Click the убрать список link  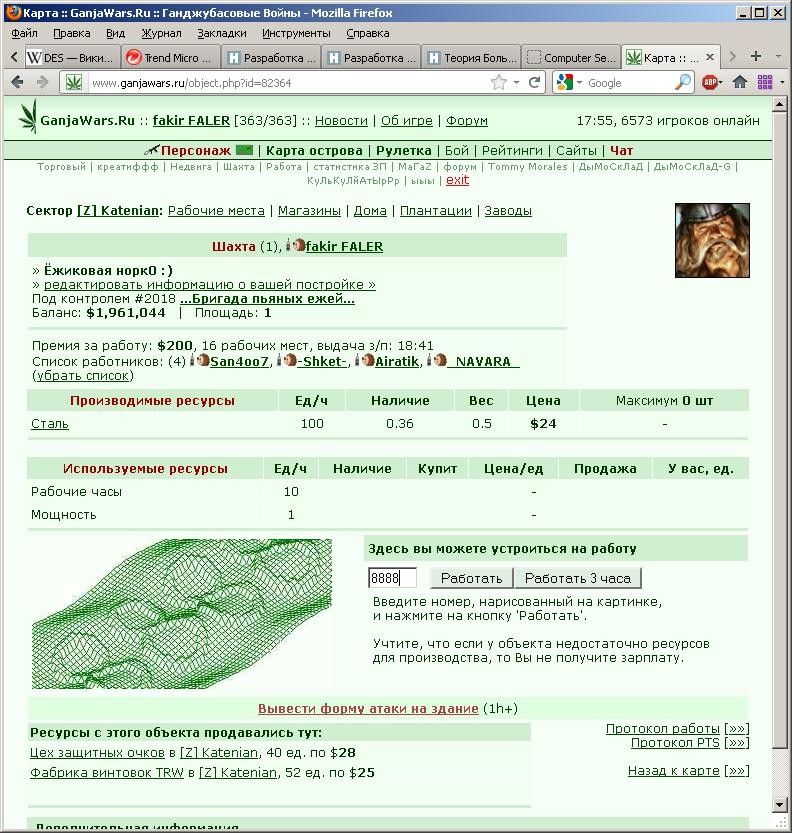click(83, 375)
